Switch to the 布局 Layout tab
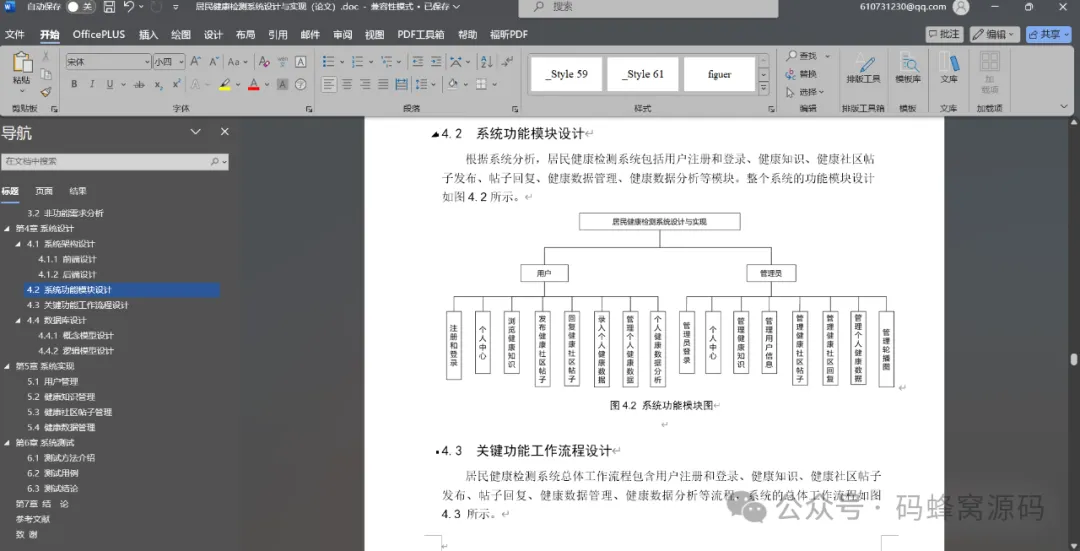 click(x=245, y=34)
